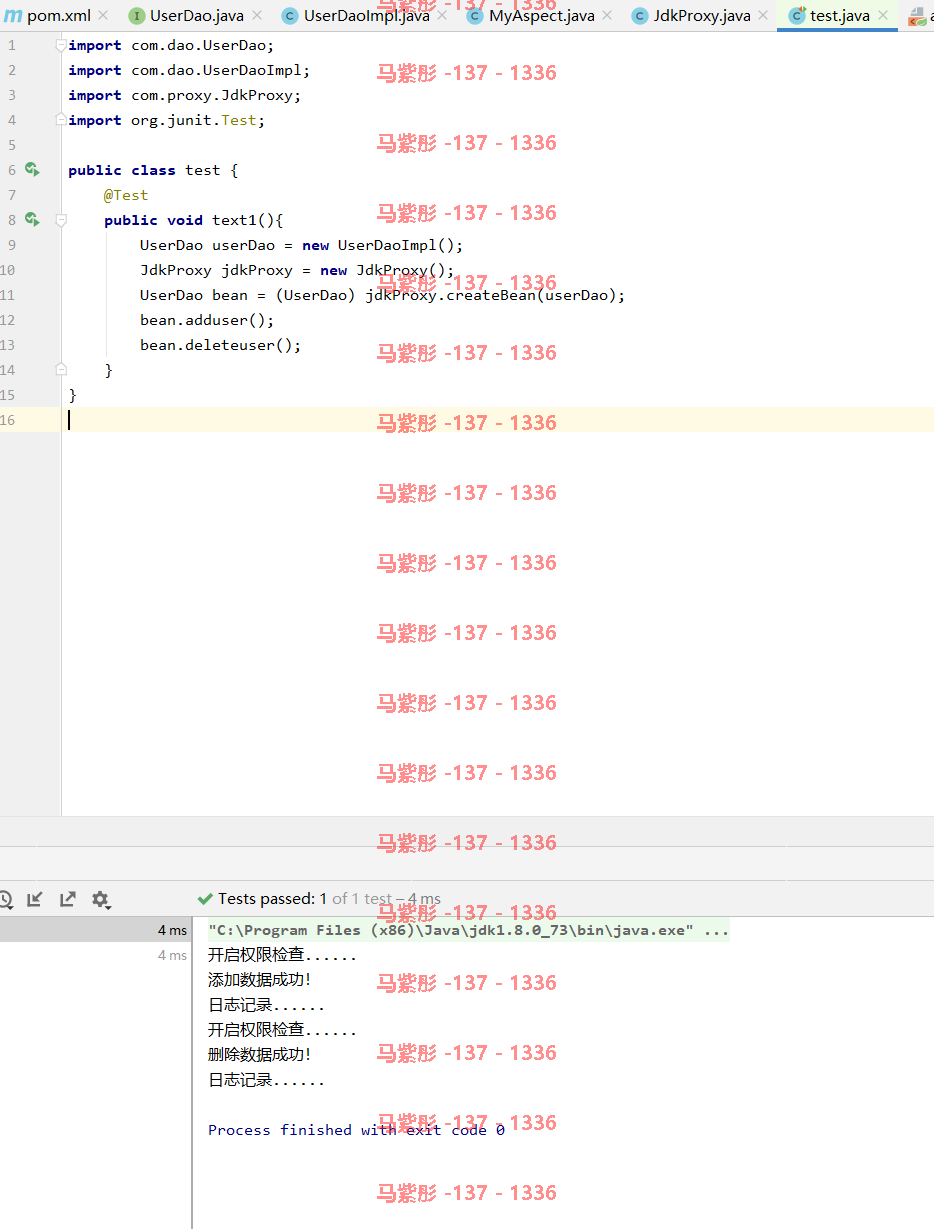
Task: Switch to the JdkProxy.java tab
Action: pyautogui.click(x=702, y=16)
